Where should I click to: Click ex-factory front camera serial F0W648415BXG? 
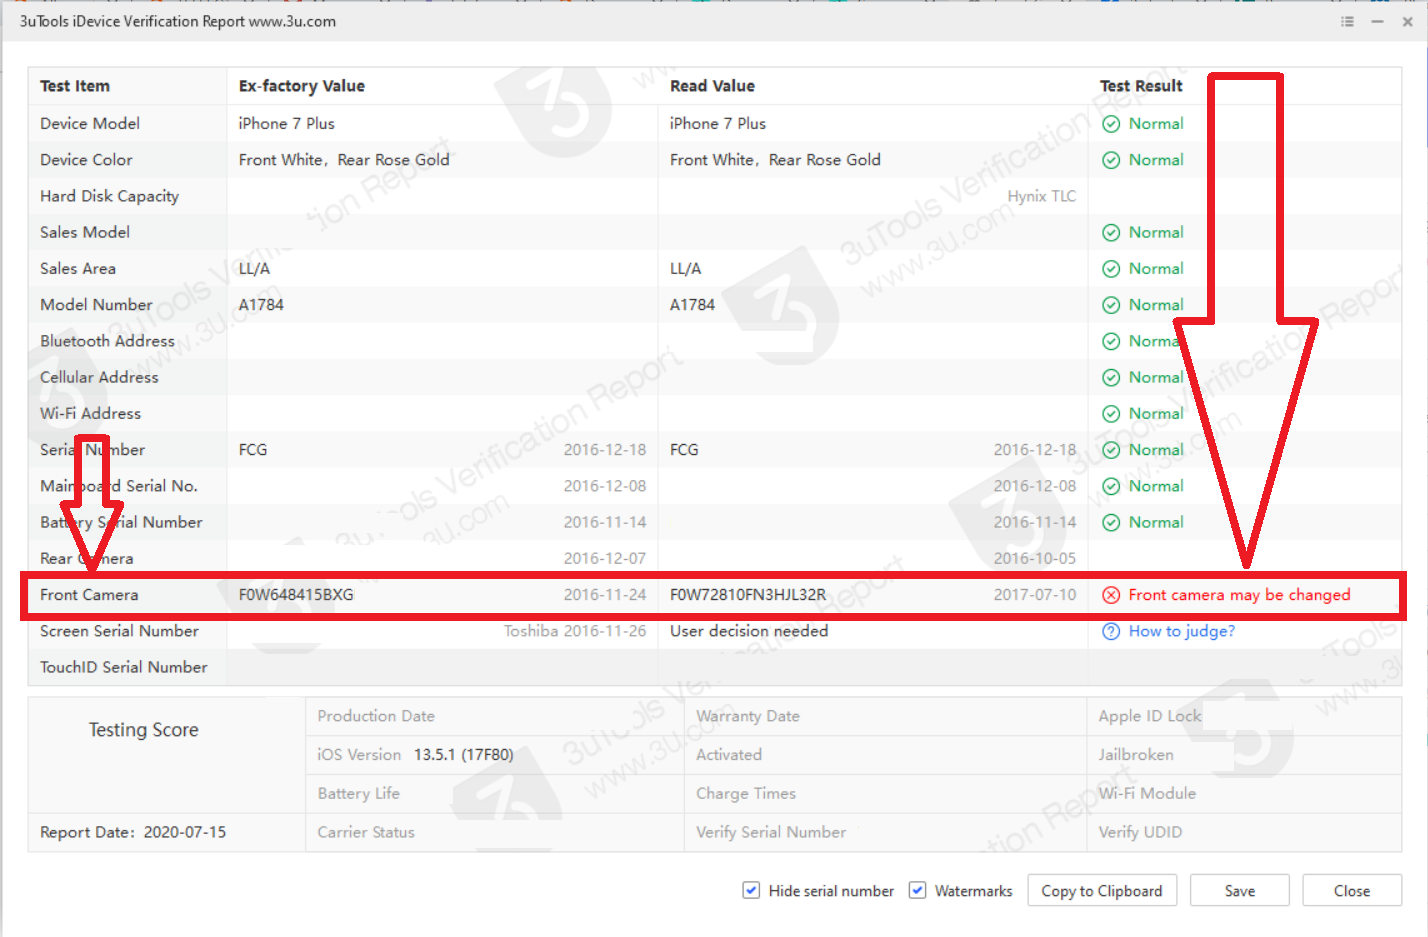pyautogui.click(x=296, y=595)
